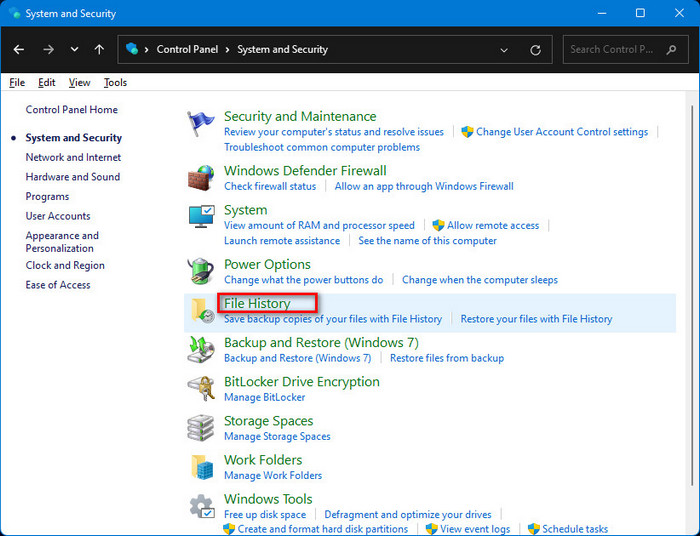Click the File History folder clock icon
Screen dimensions: 700x536
coord(202,310)
